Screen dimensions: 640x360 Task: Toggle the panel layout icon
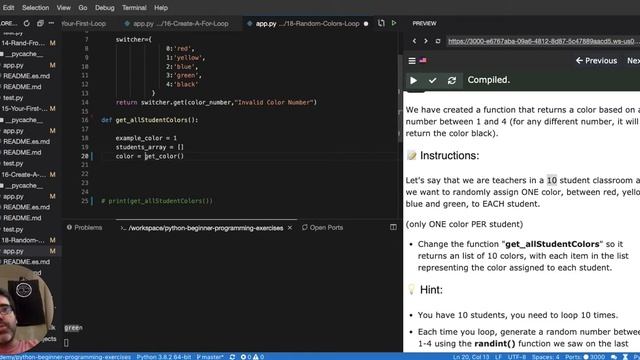393,227
